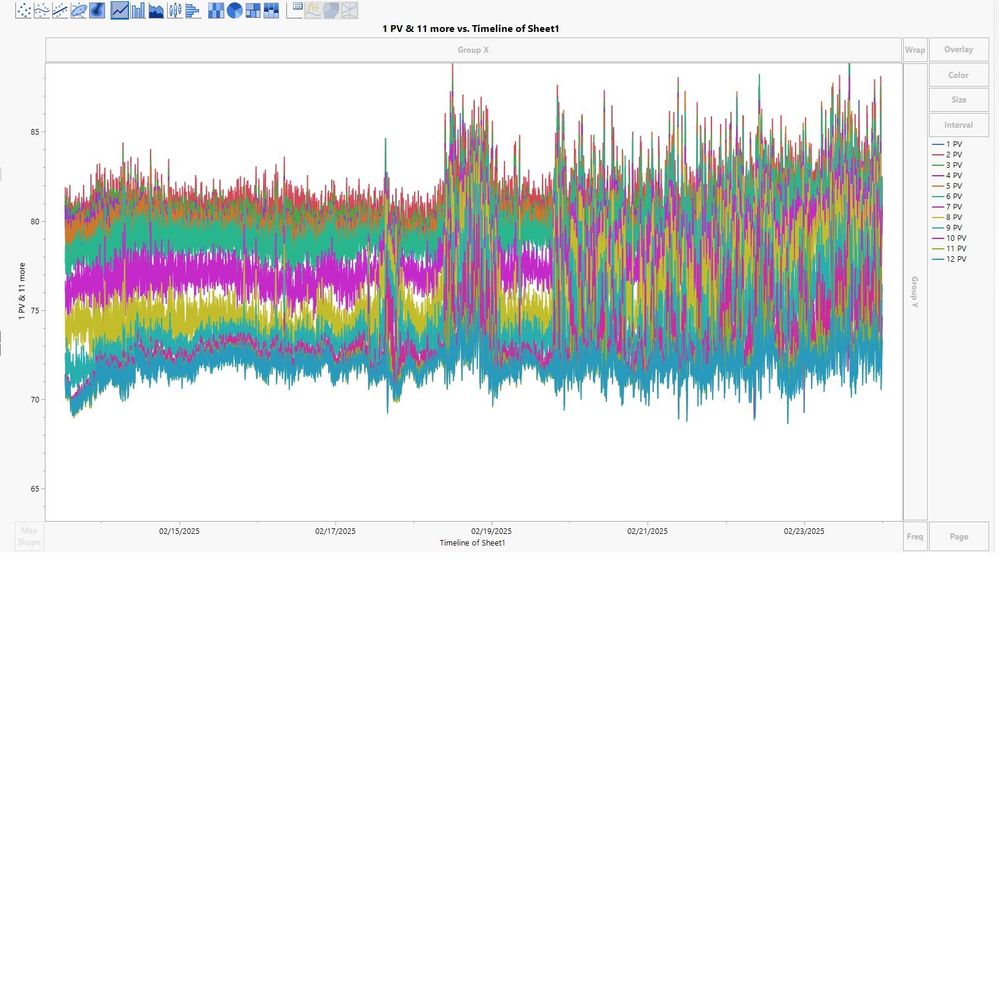
Task: Pick the Ellipse element icon
Action: [79, 11]
